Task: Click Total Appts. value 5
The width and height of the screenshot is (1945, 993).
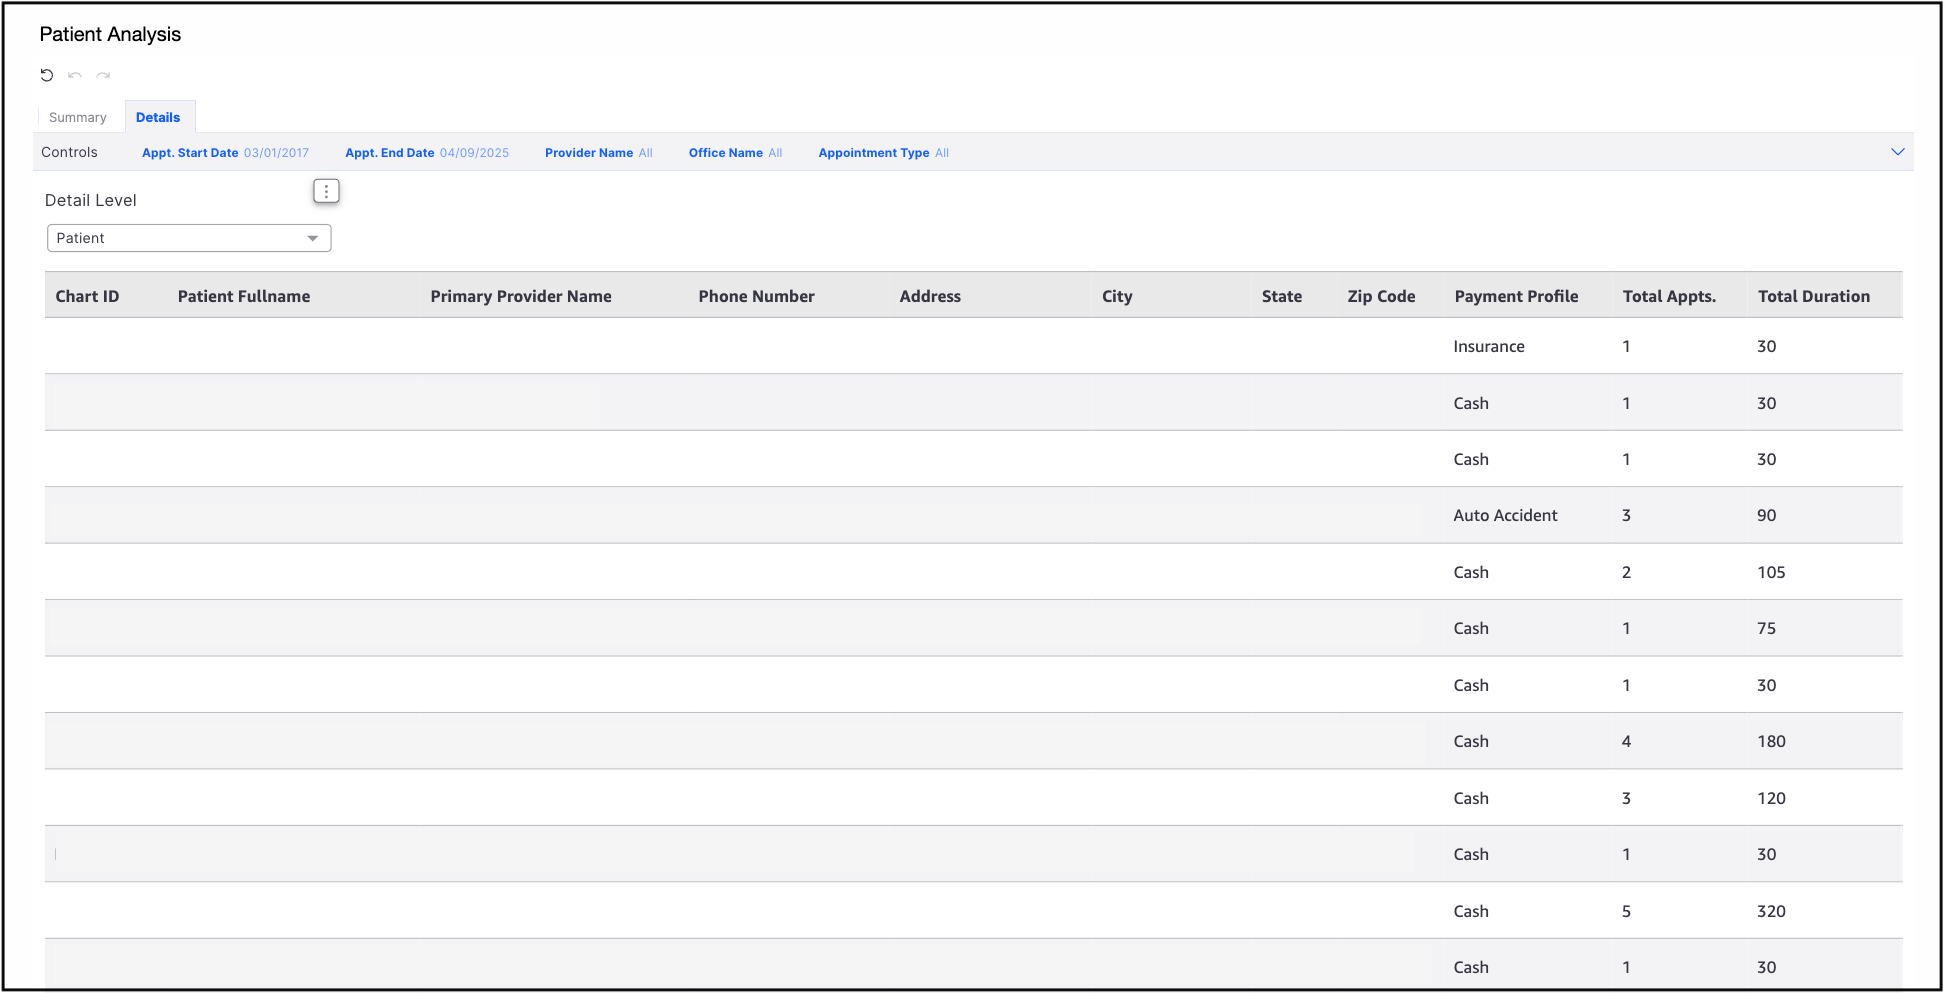Action: coord(1626,911)
